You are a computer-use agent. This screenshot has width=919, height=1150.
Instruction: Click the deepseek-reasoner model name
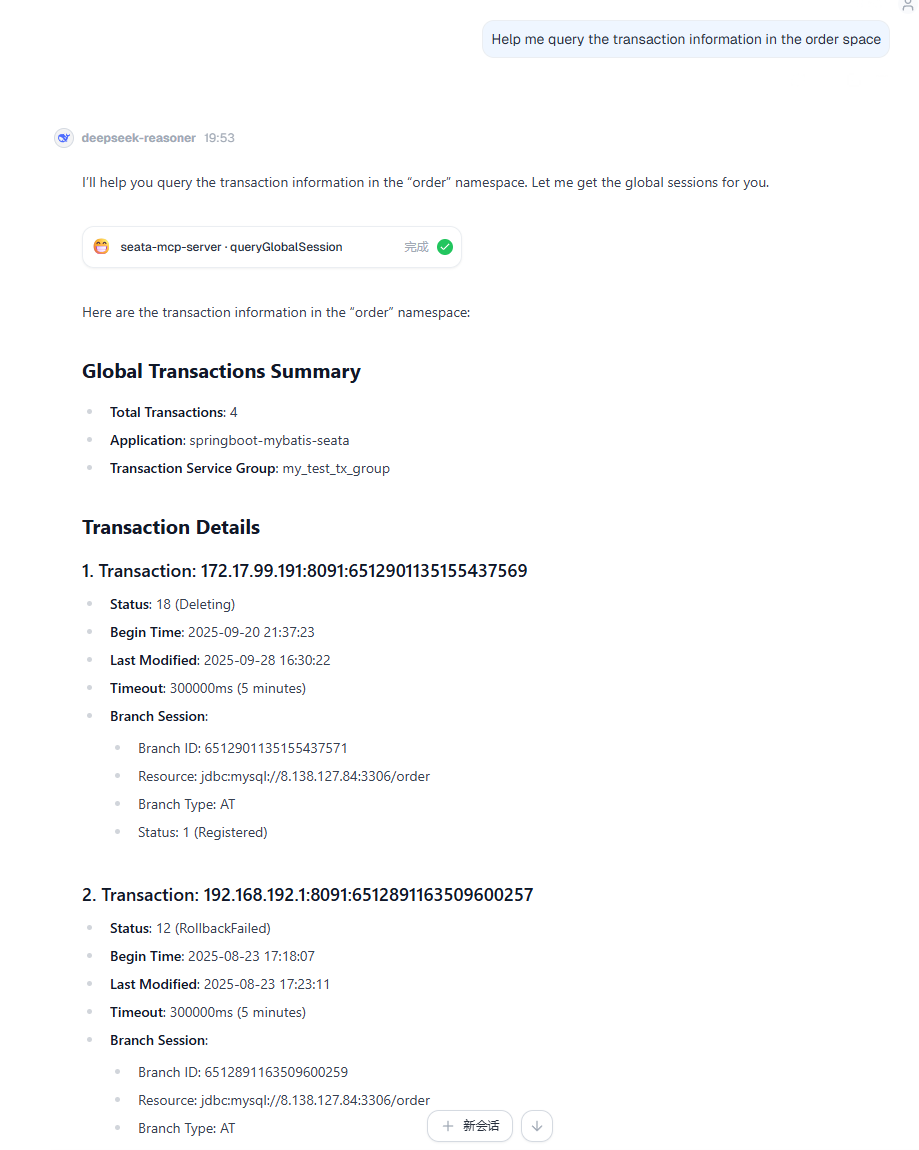(x=139, y=138)
